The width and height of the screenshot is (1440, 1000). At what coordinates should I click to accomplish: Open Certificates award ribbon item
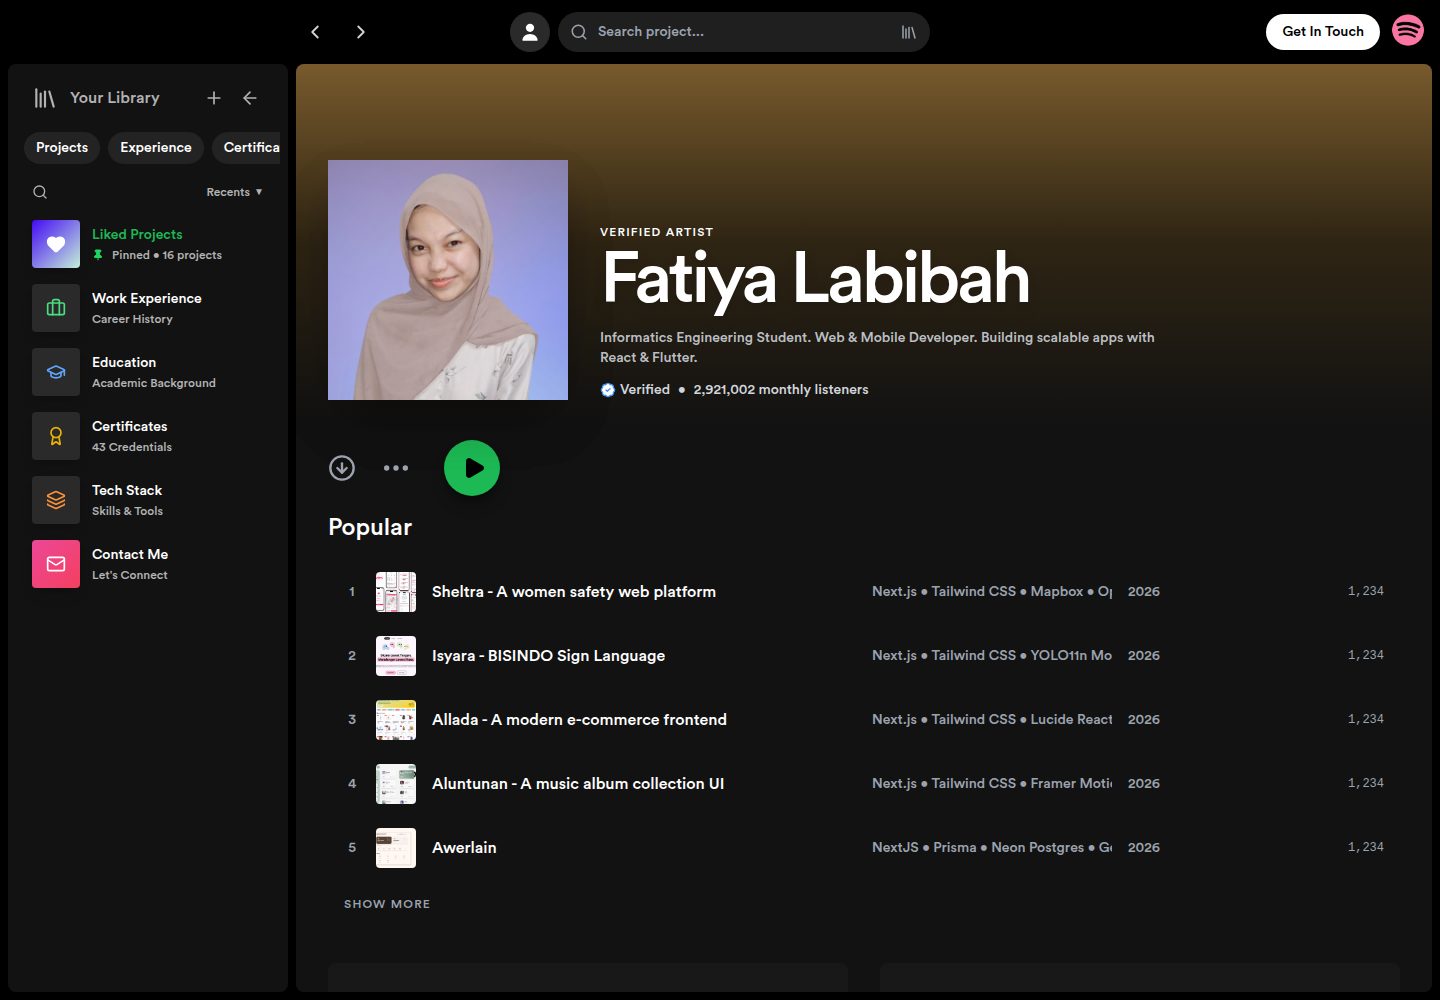[148, 436]
